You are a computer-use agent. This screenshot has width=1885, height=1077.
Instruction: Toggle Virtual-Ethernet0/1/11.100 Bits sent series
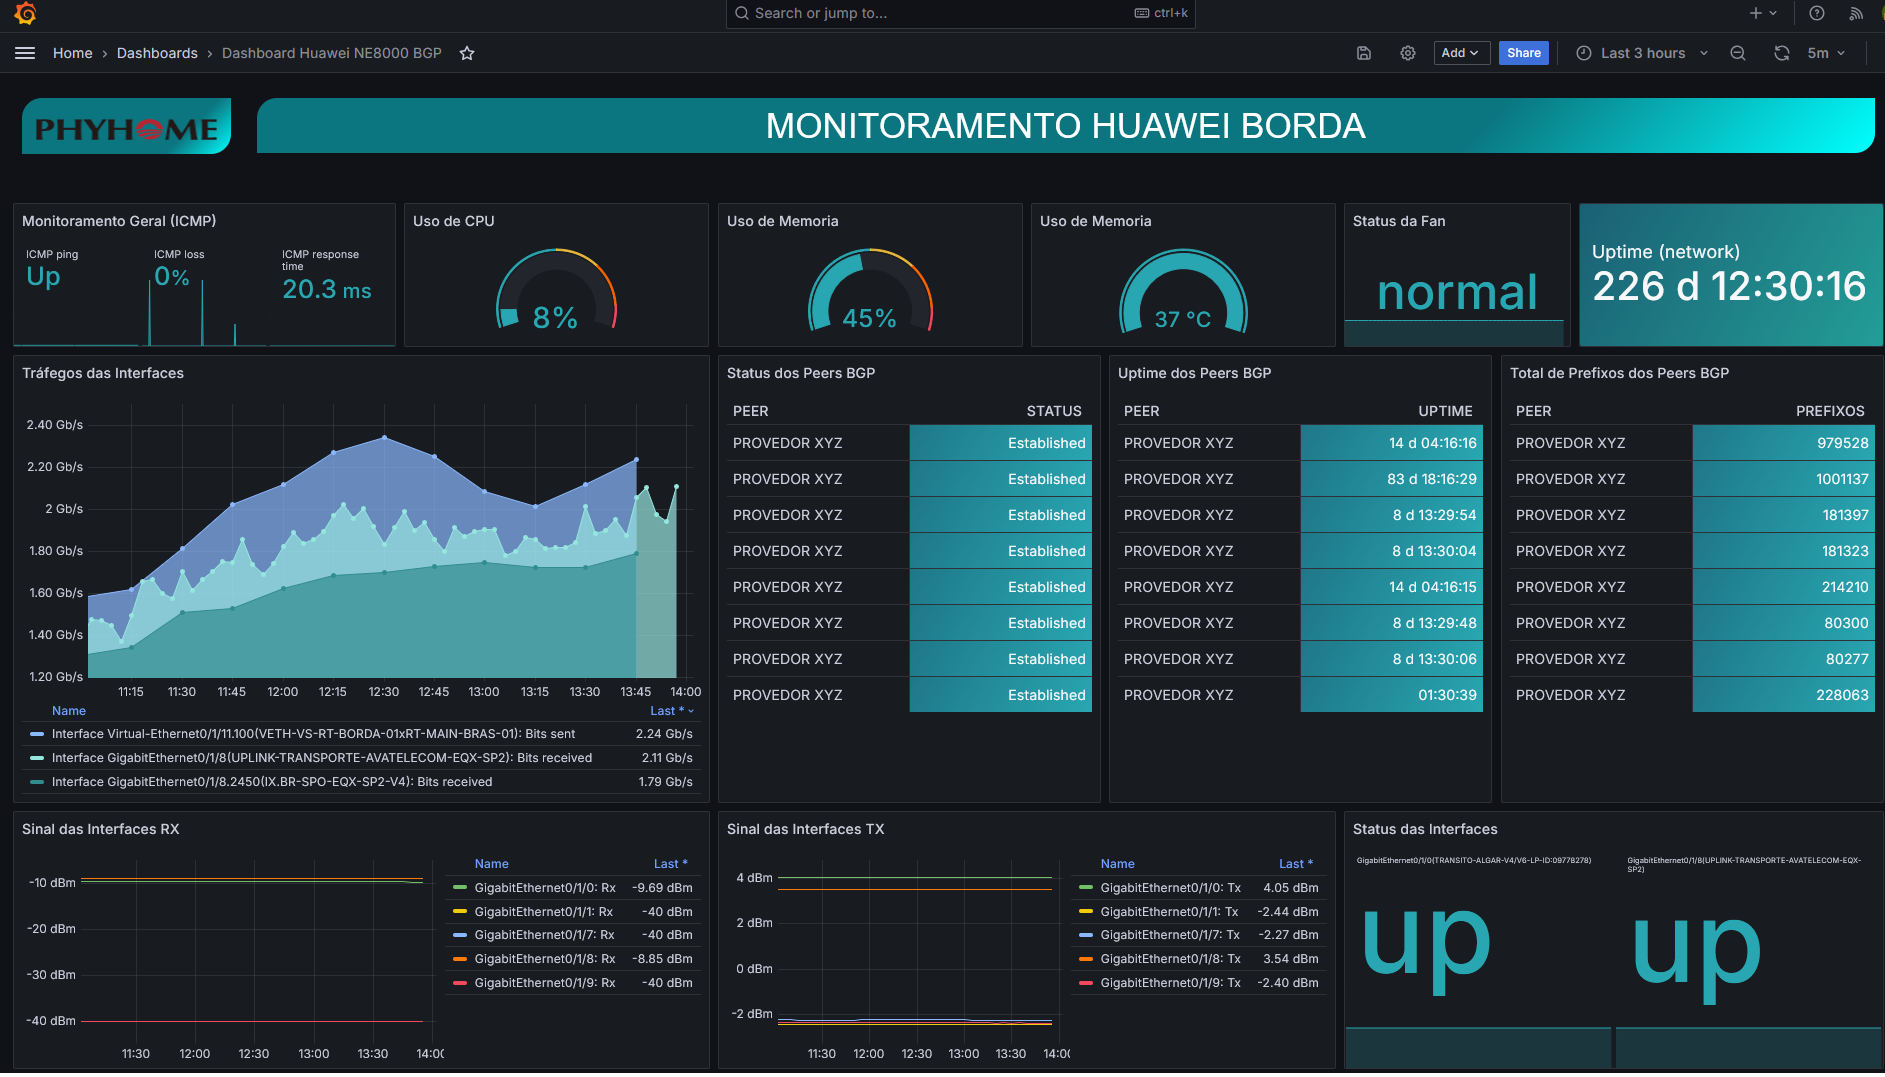pos(313,734)
